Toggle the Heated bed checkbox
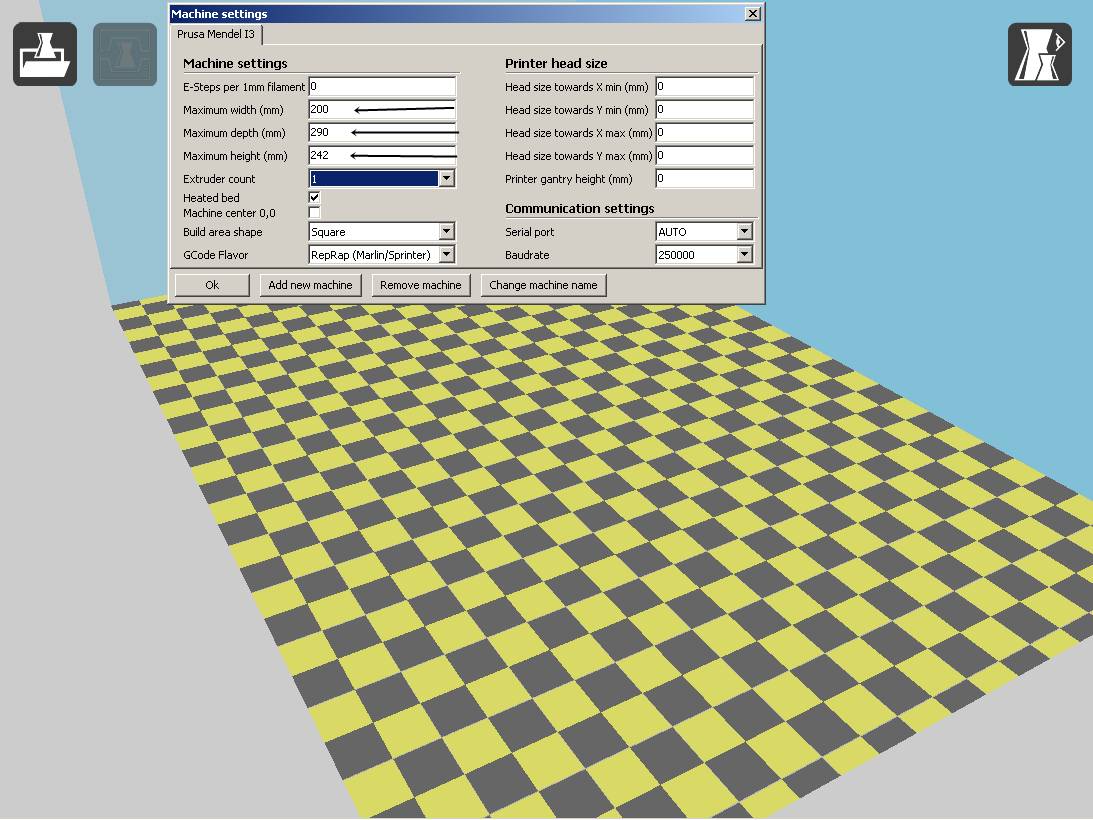 tap(315, 198)
